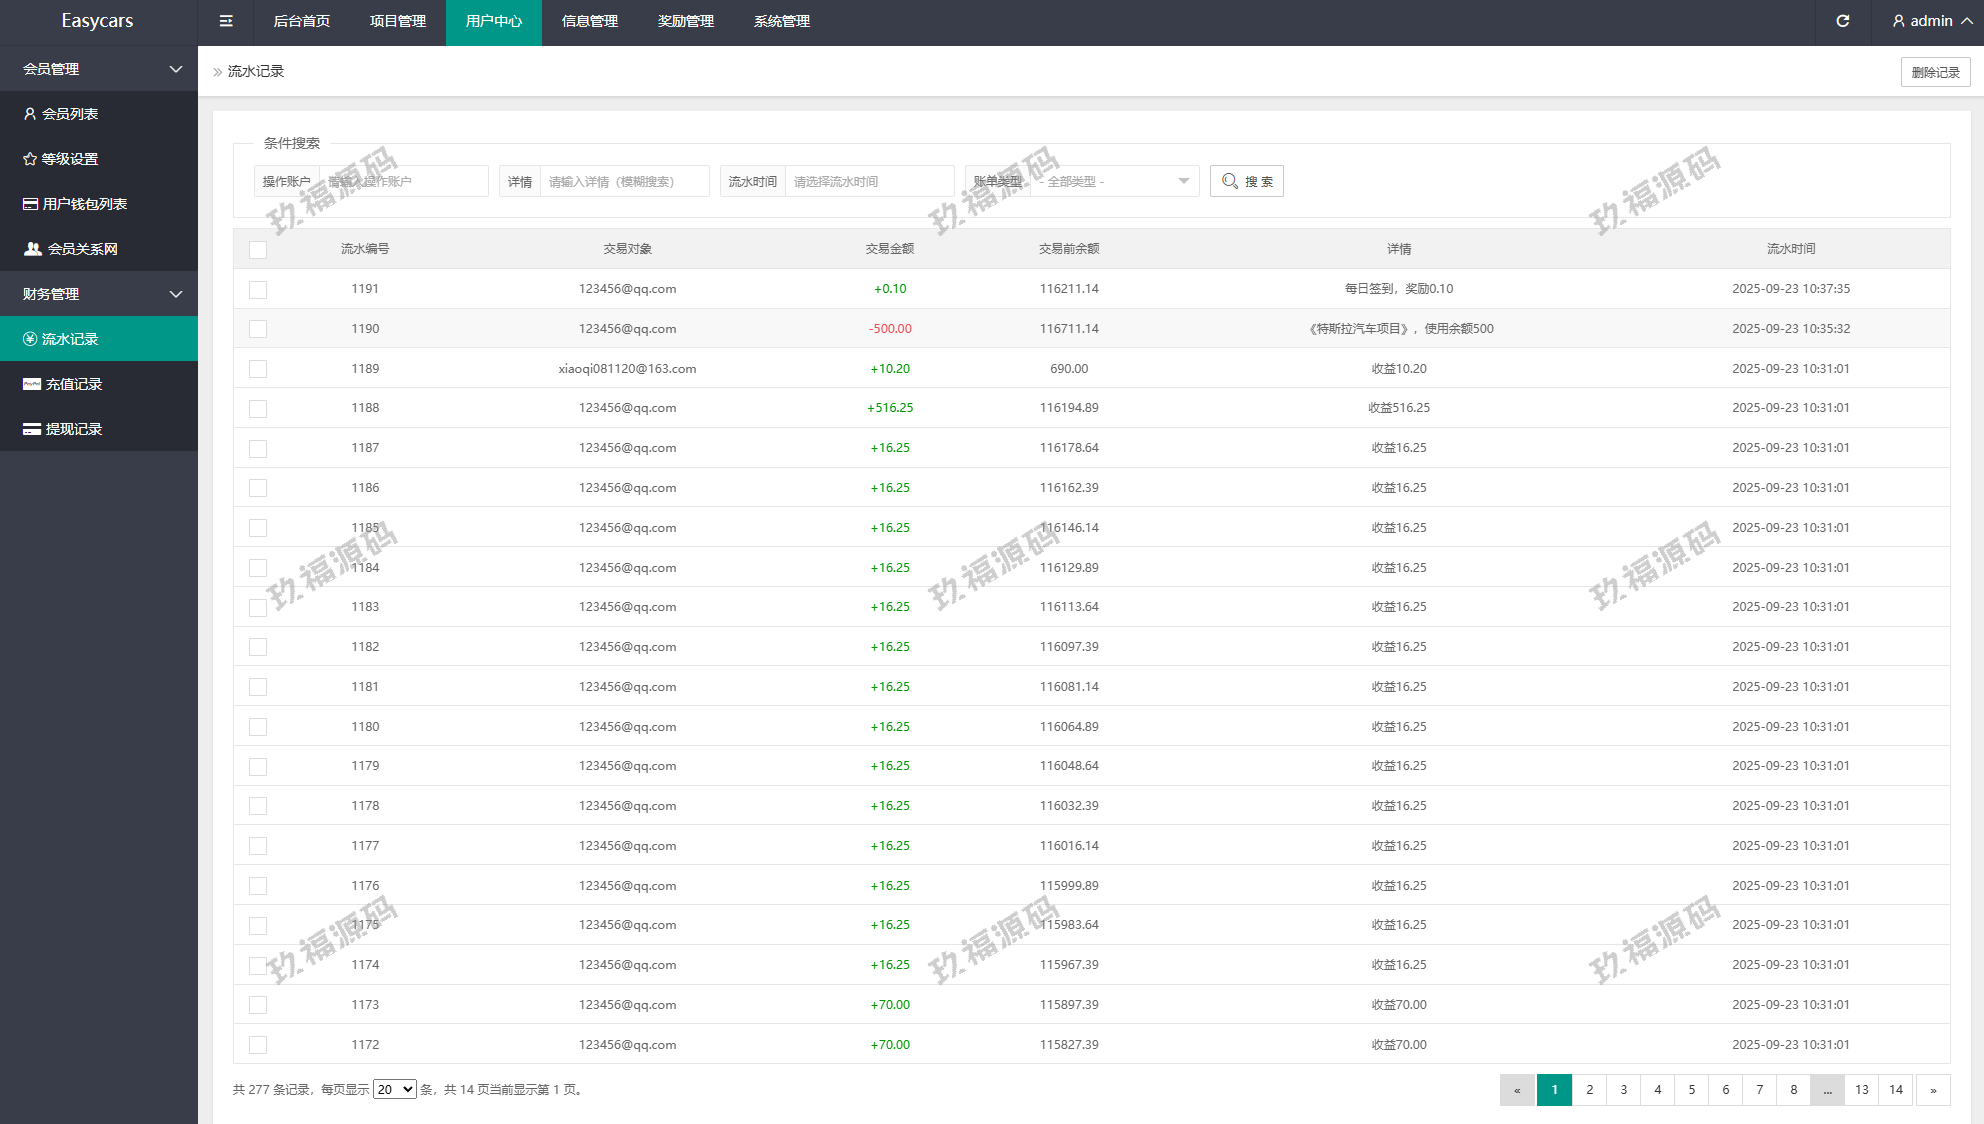This screenshot has width=1984, height=1124.
Task: Focus the 操作账户 input field
Action: 402,181
